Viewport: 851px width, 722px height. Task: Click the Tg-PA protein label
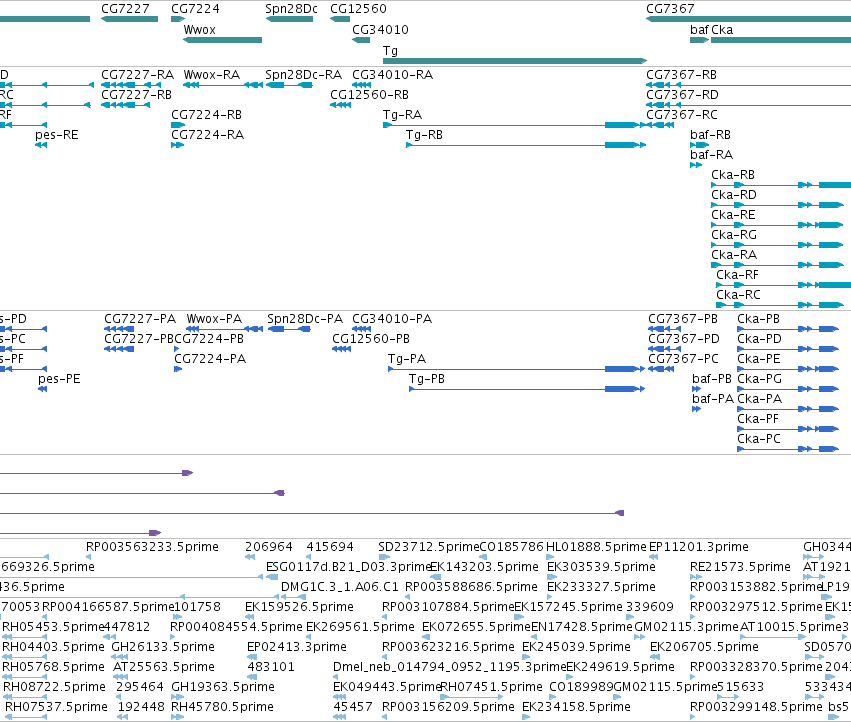tap(407, 359)
